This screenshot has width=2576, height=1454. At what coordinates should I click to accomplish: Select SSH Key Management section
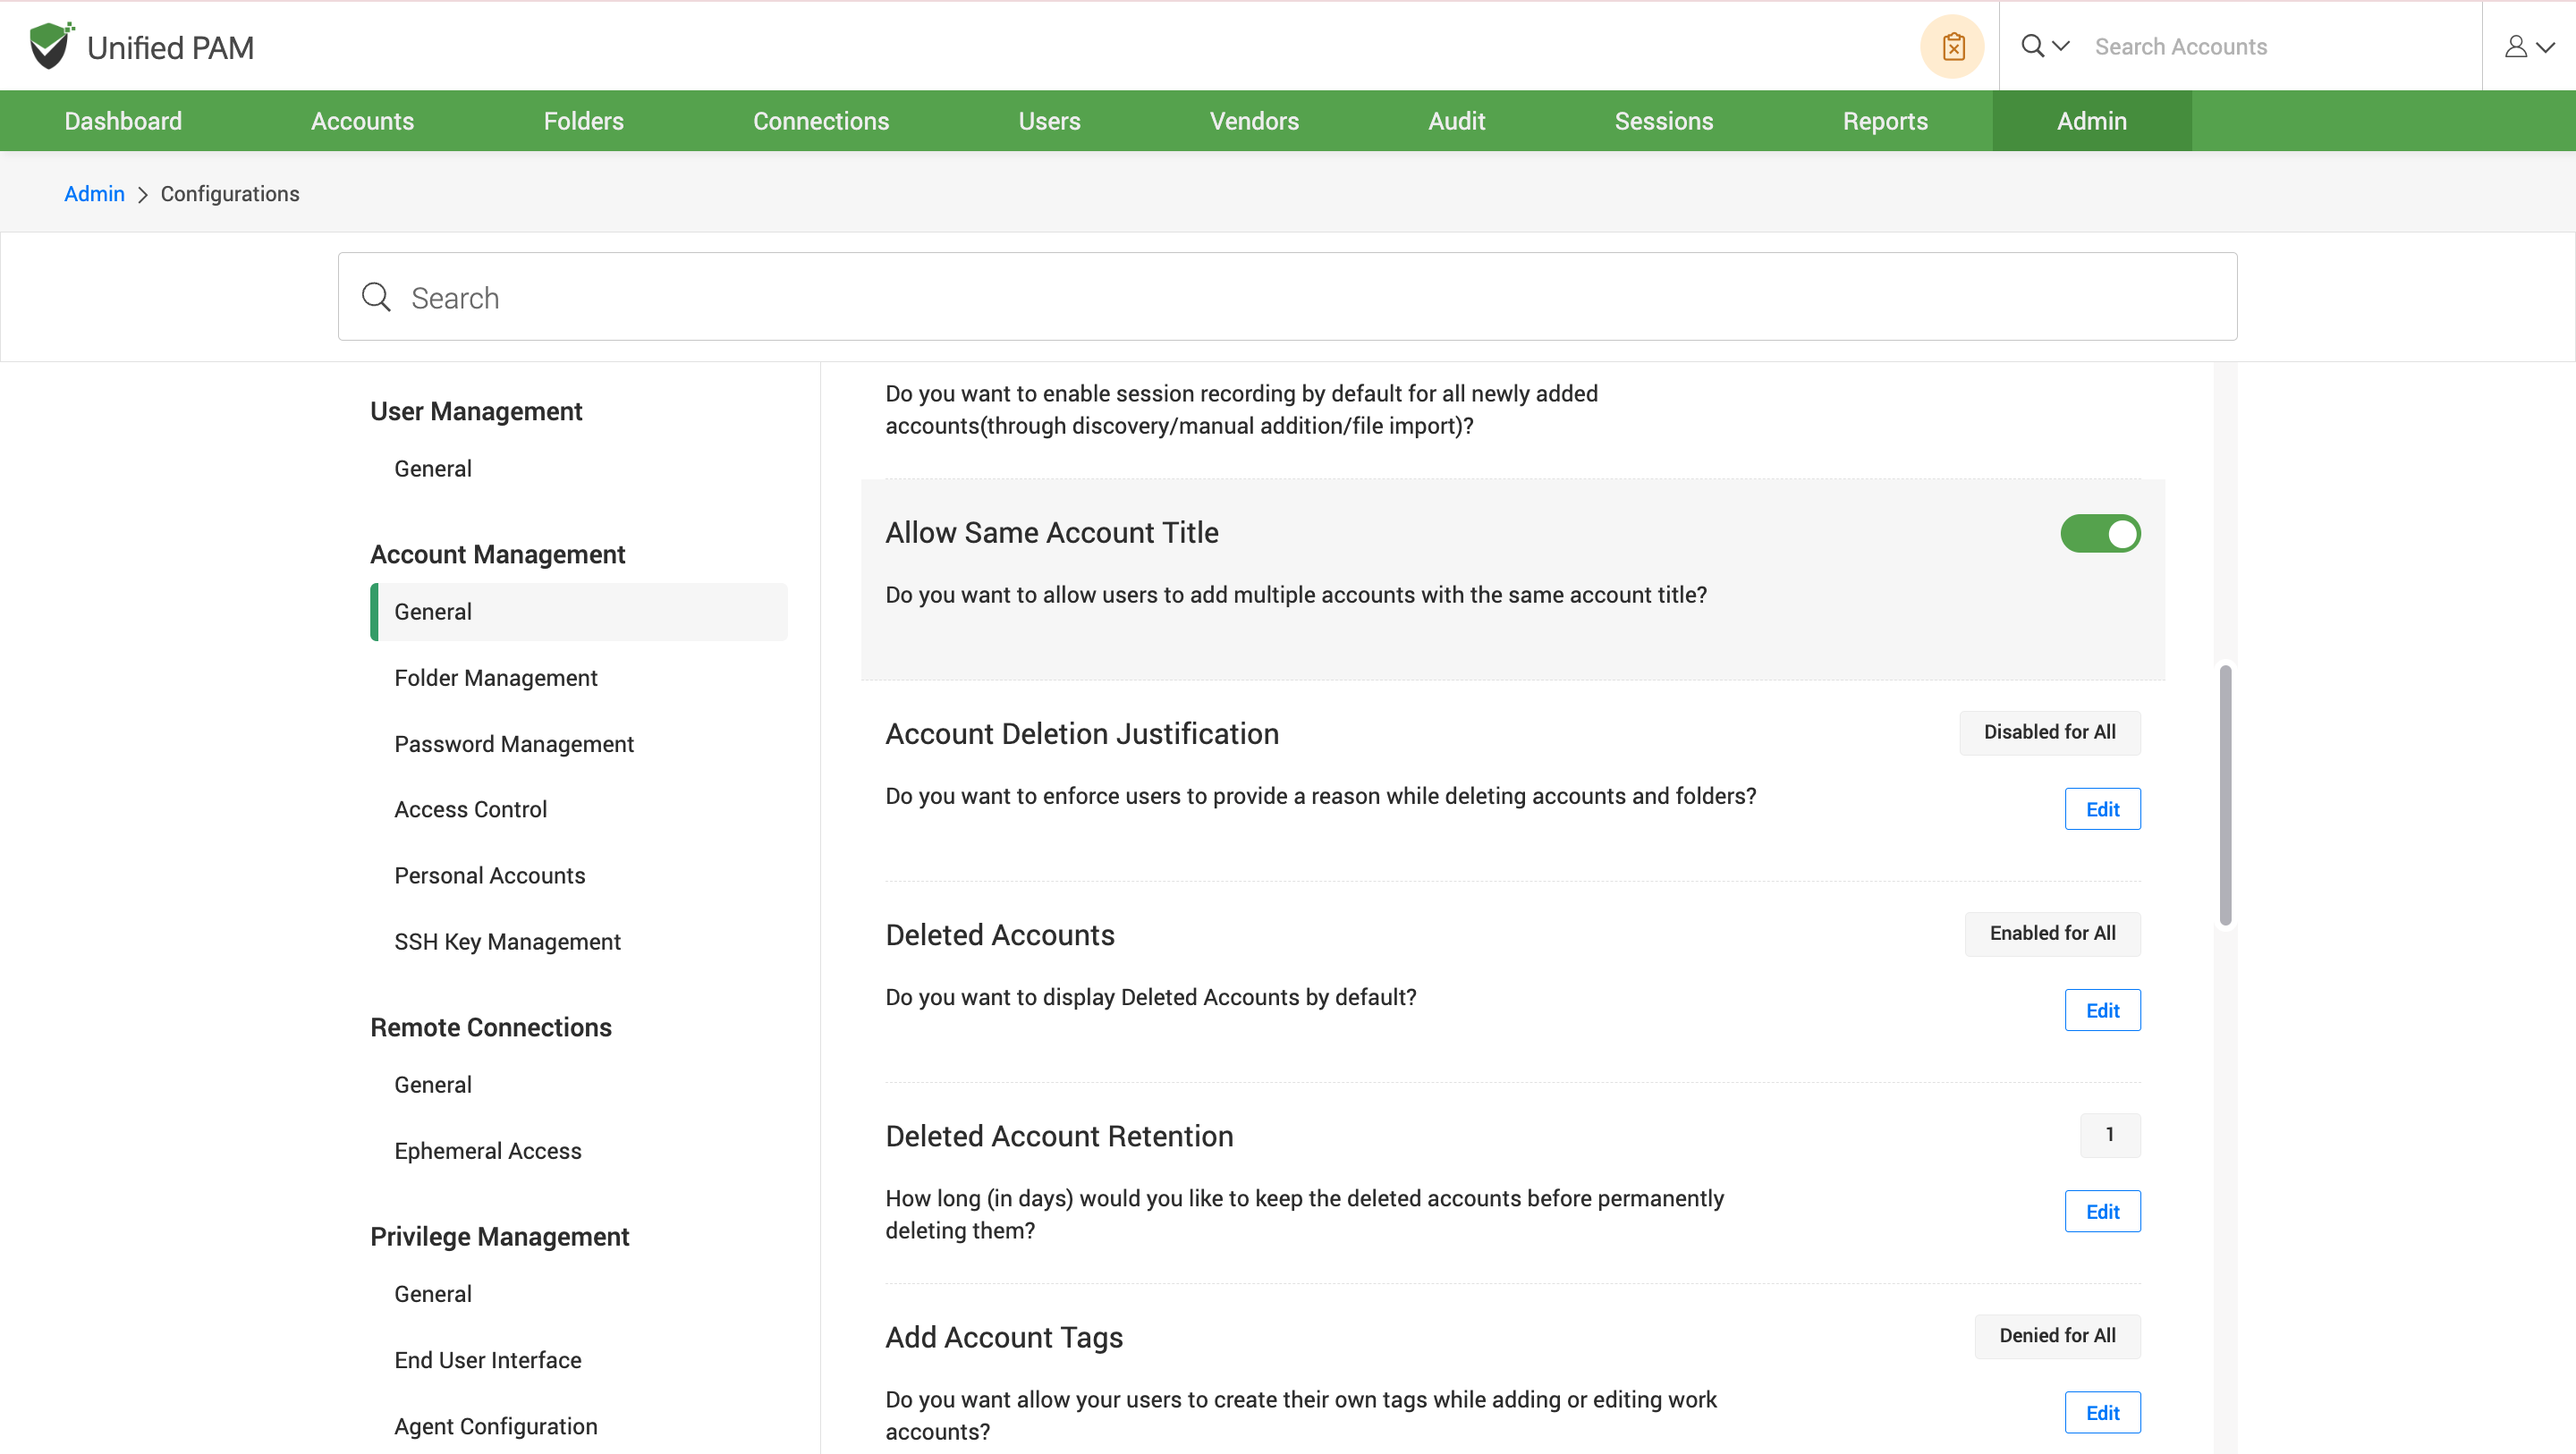click(507, 942)
